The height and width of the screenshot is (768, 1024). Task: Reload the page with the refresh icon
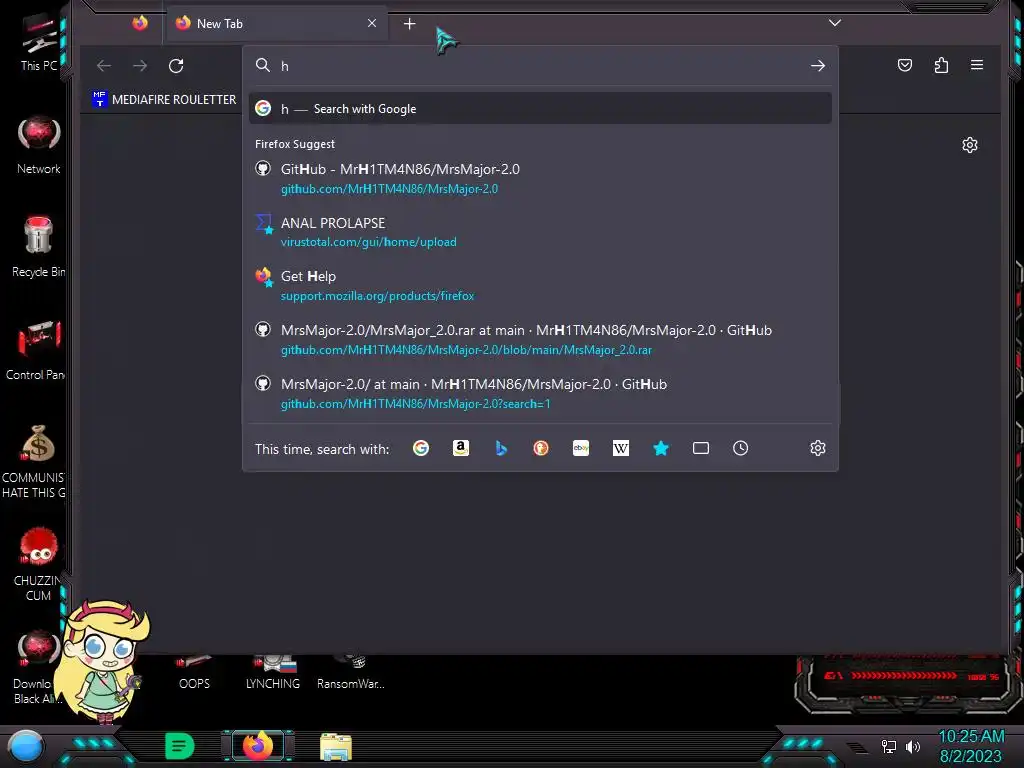[x=176, y=66]
